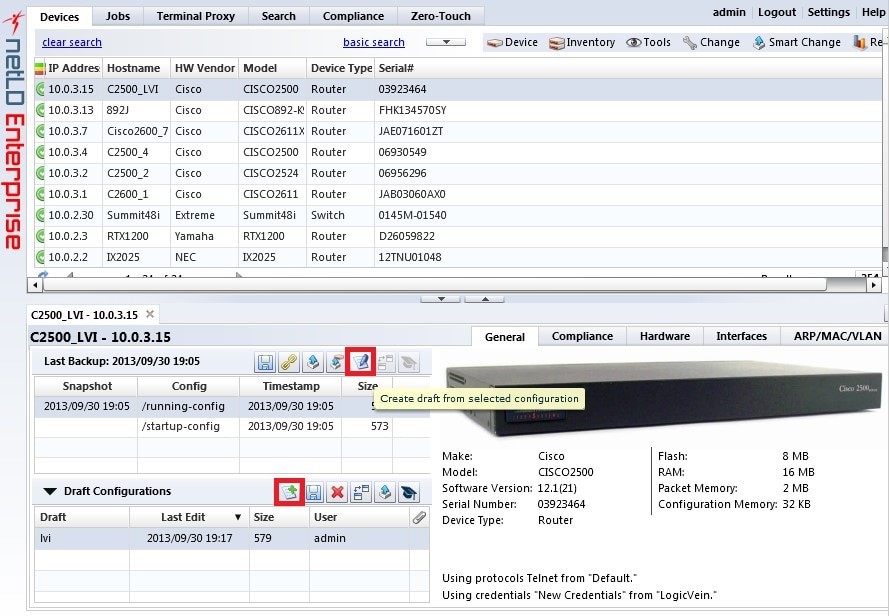
Task: Delete the draft using the red X icon
Action: click(337, 492)
